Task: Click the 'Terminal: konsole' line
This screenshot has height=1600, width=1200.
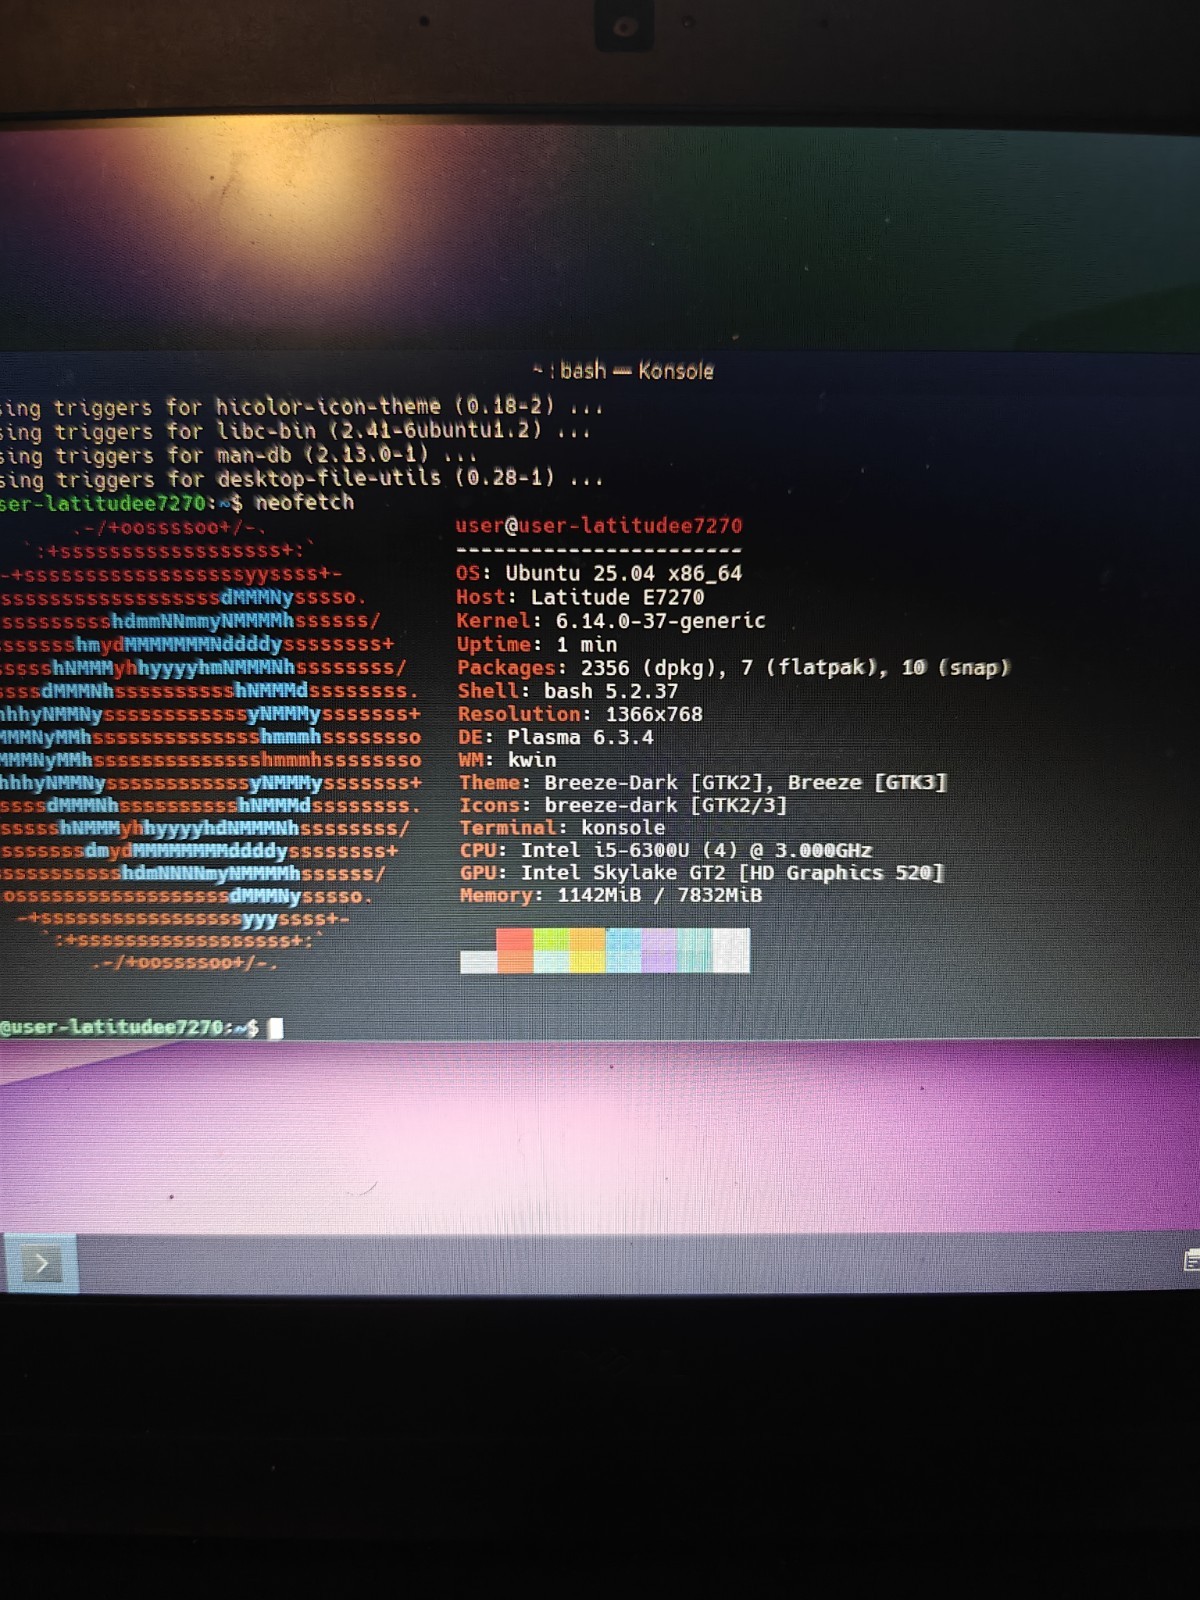Action: click(562, 828)
